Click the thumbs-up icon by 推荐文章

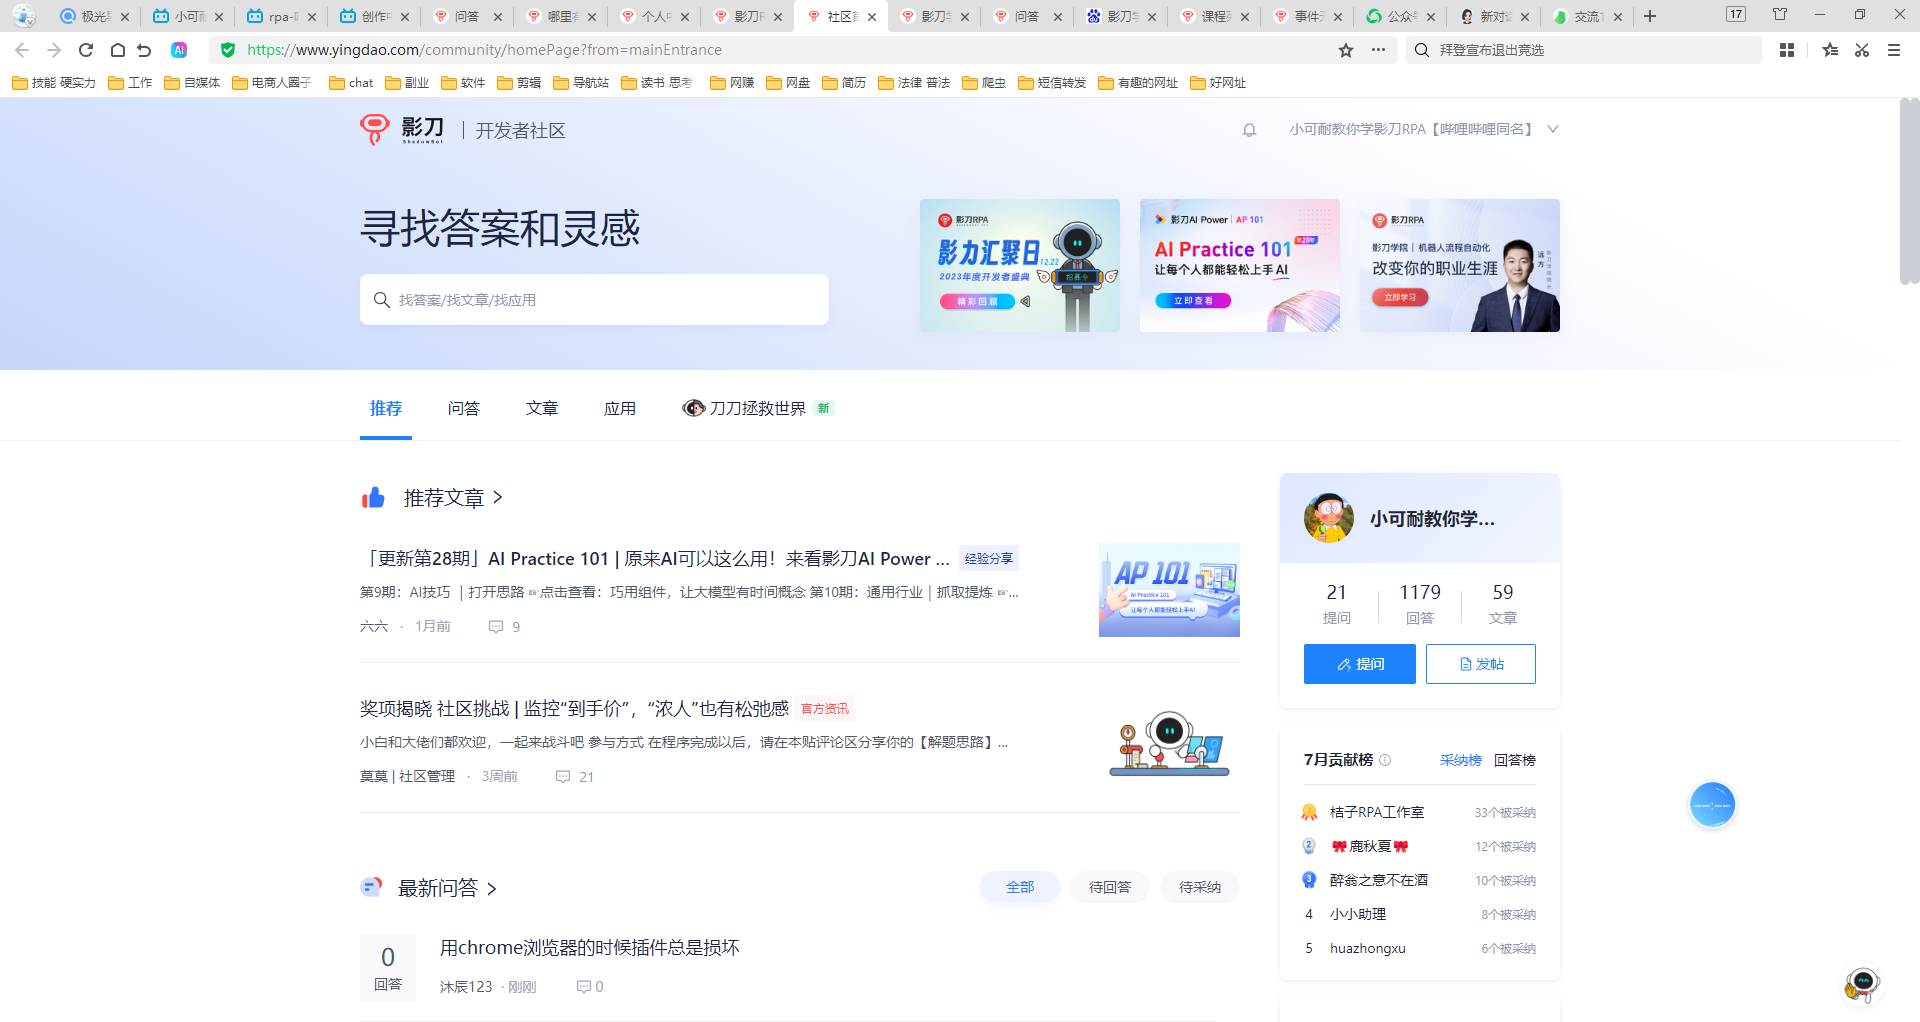coord(373,497)
